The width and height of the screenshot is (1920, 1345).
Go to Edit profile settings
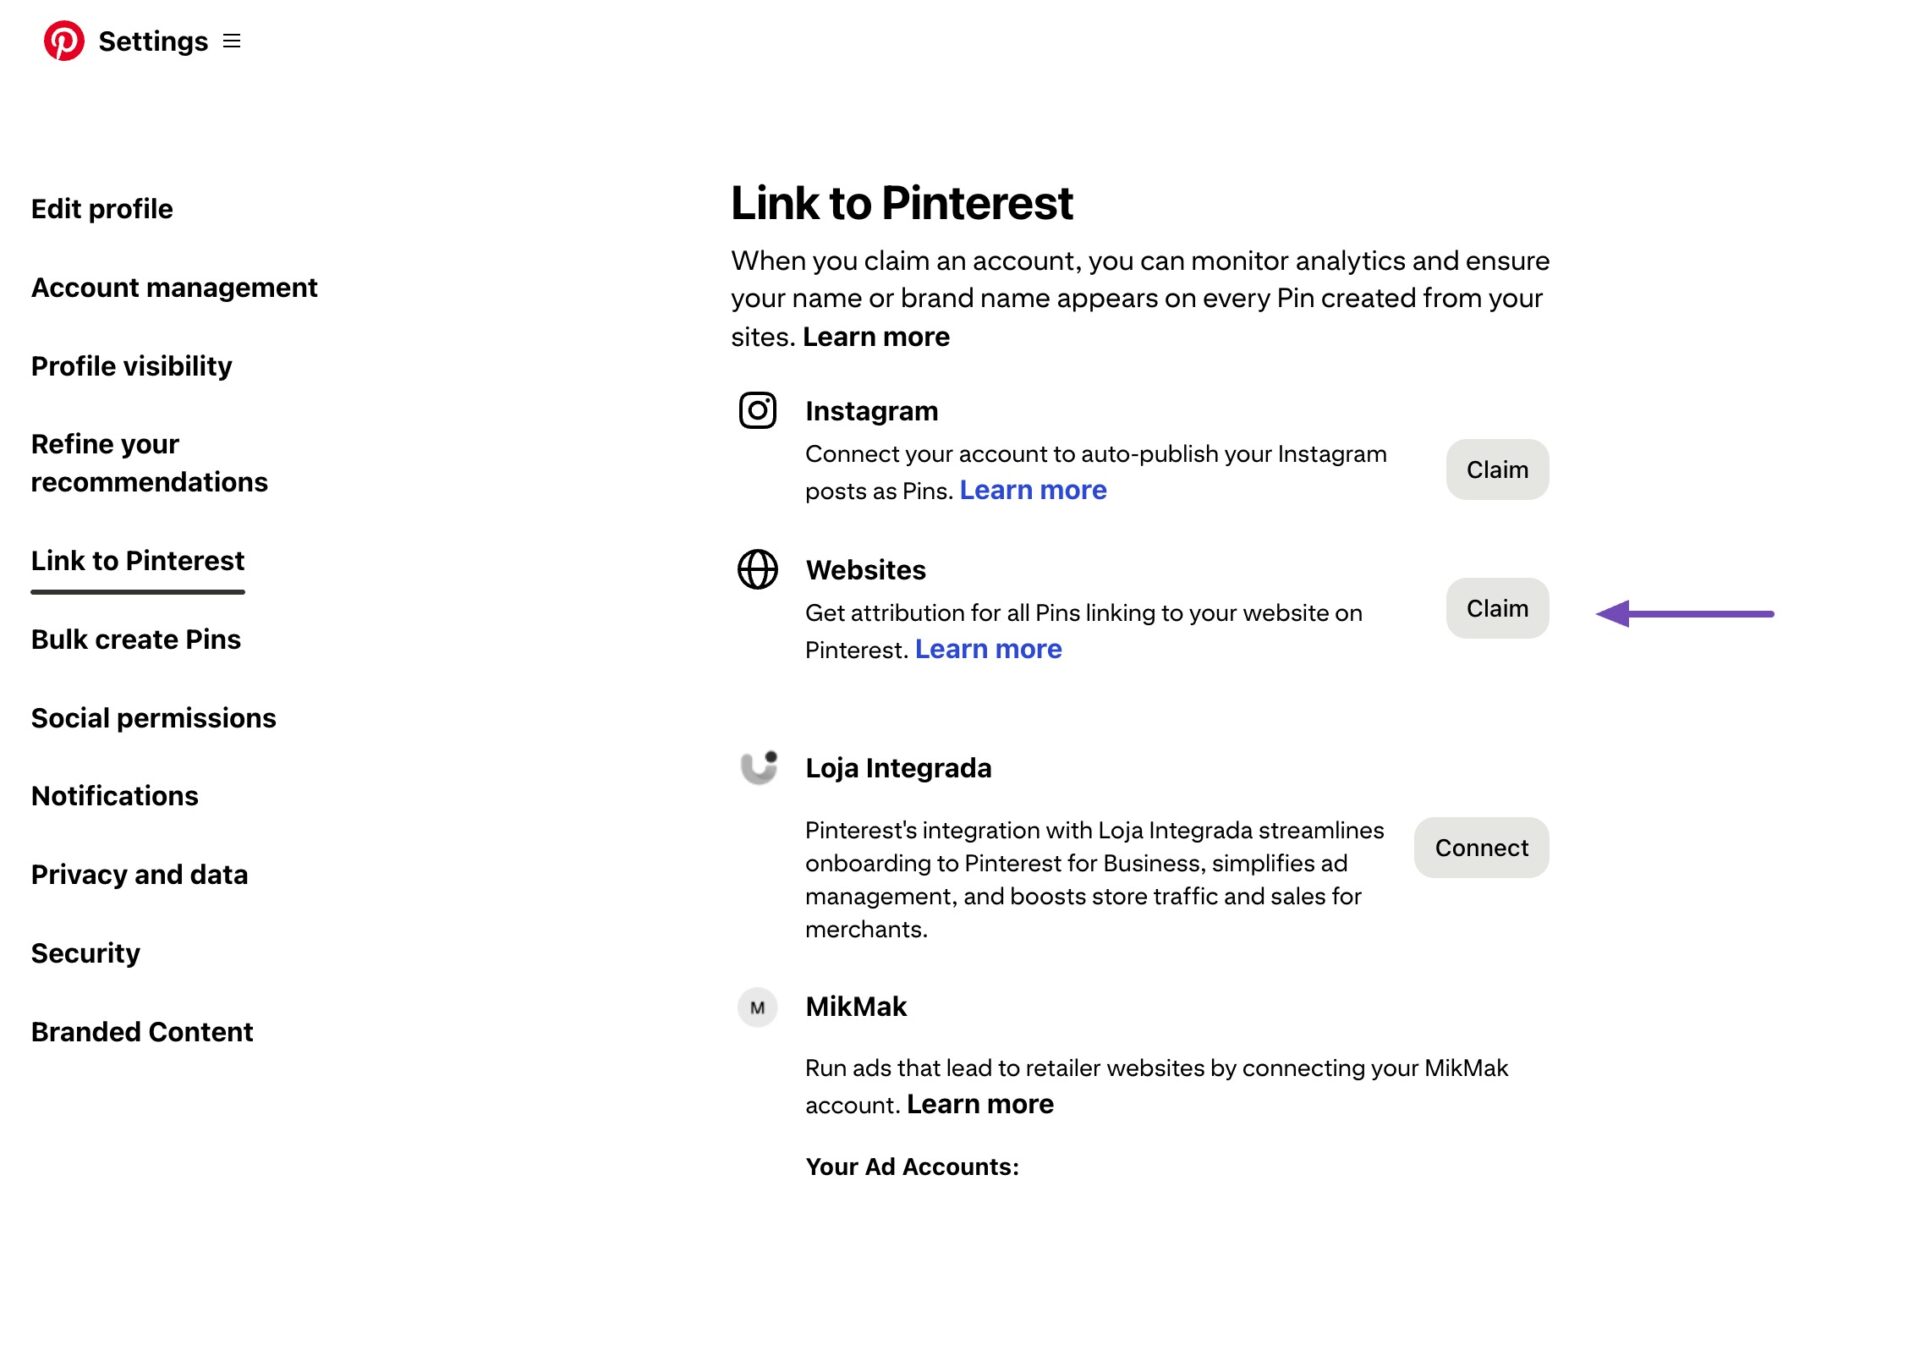(101, 209)
